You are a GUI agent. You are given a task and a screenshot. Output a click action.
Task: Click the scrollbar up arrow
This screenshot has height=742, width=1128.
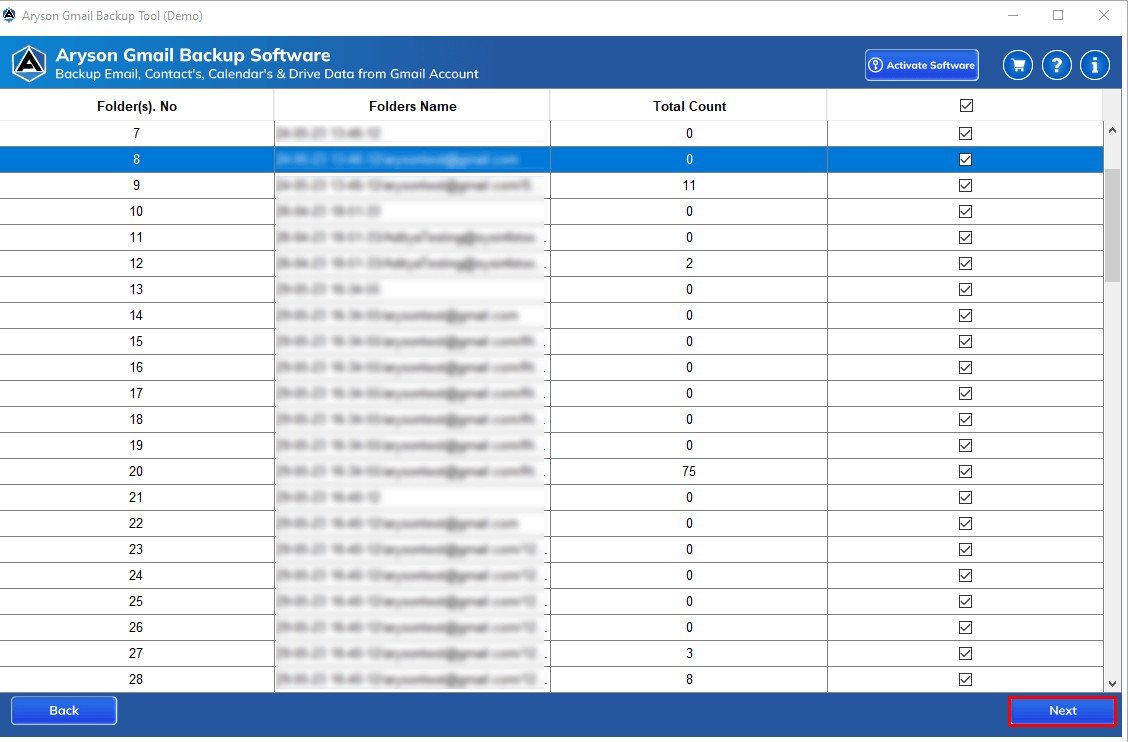pos(1112,130)
